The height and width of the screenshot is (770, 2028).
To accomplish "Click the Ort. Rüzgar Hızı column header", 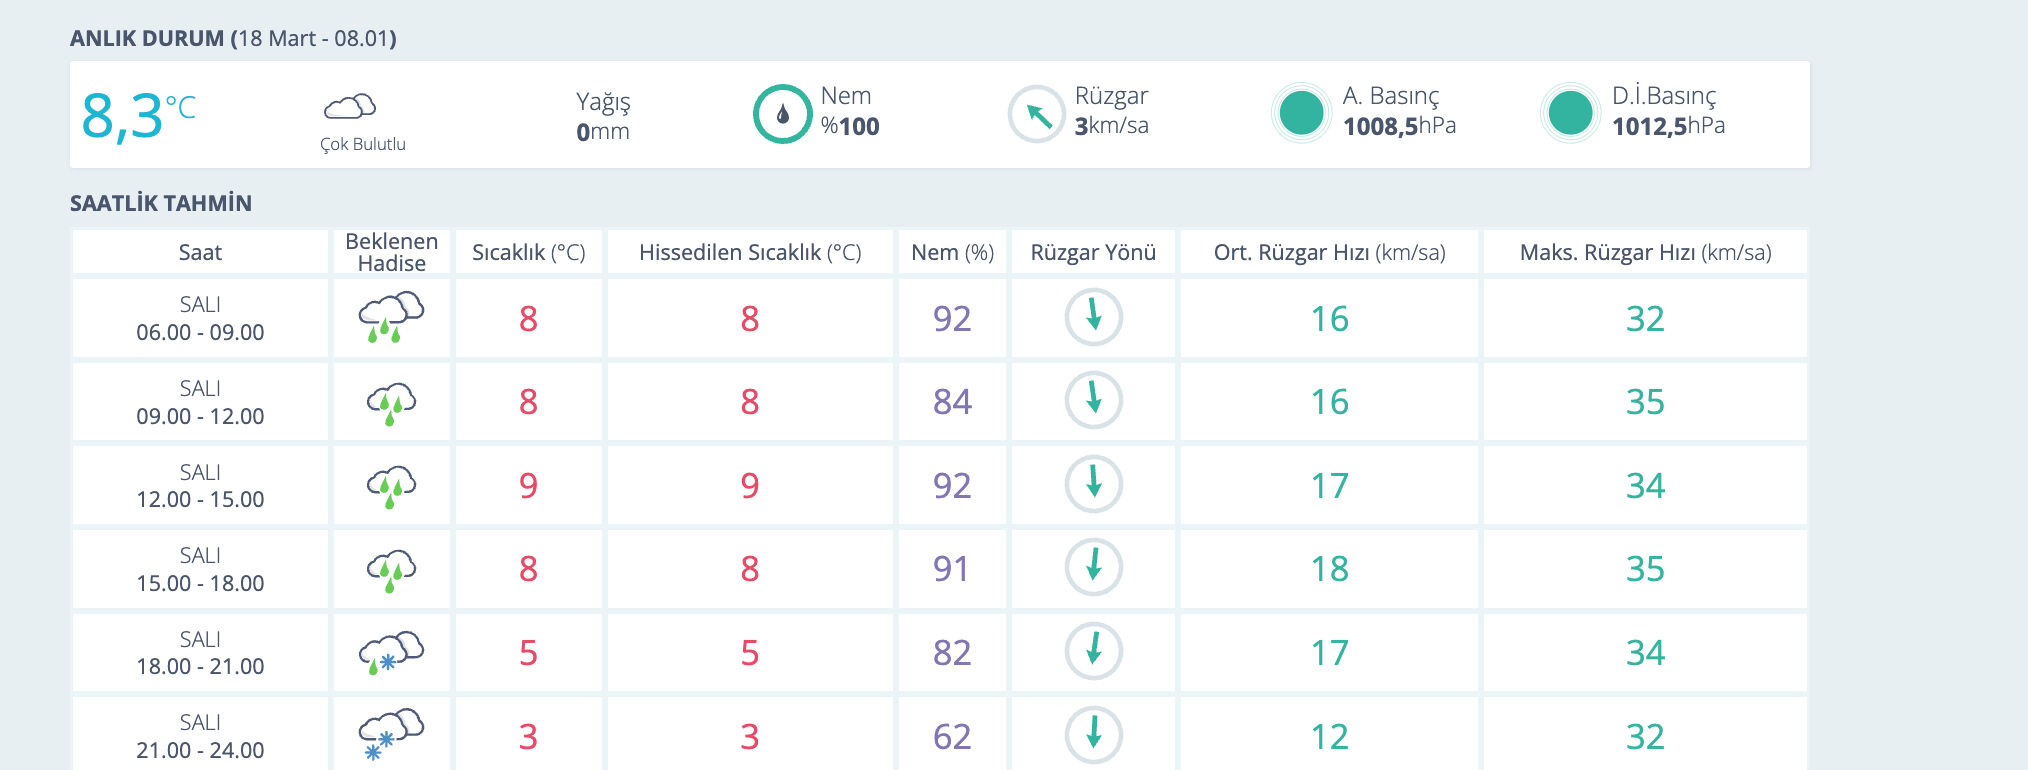I will 1329,252.
